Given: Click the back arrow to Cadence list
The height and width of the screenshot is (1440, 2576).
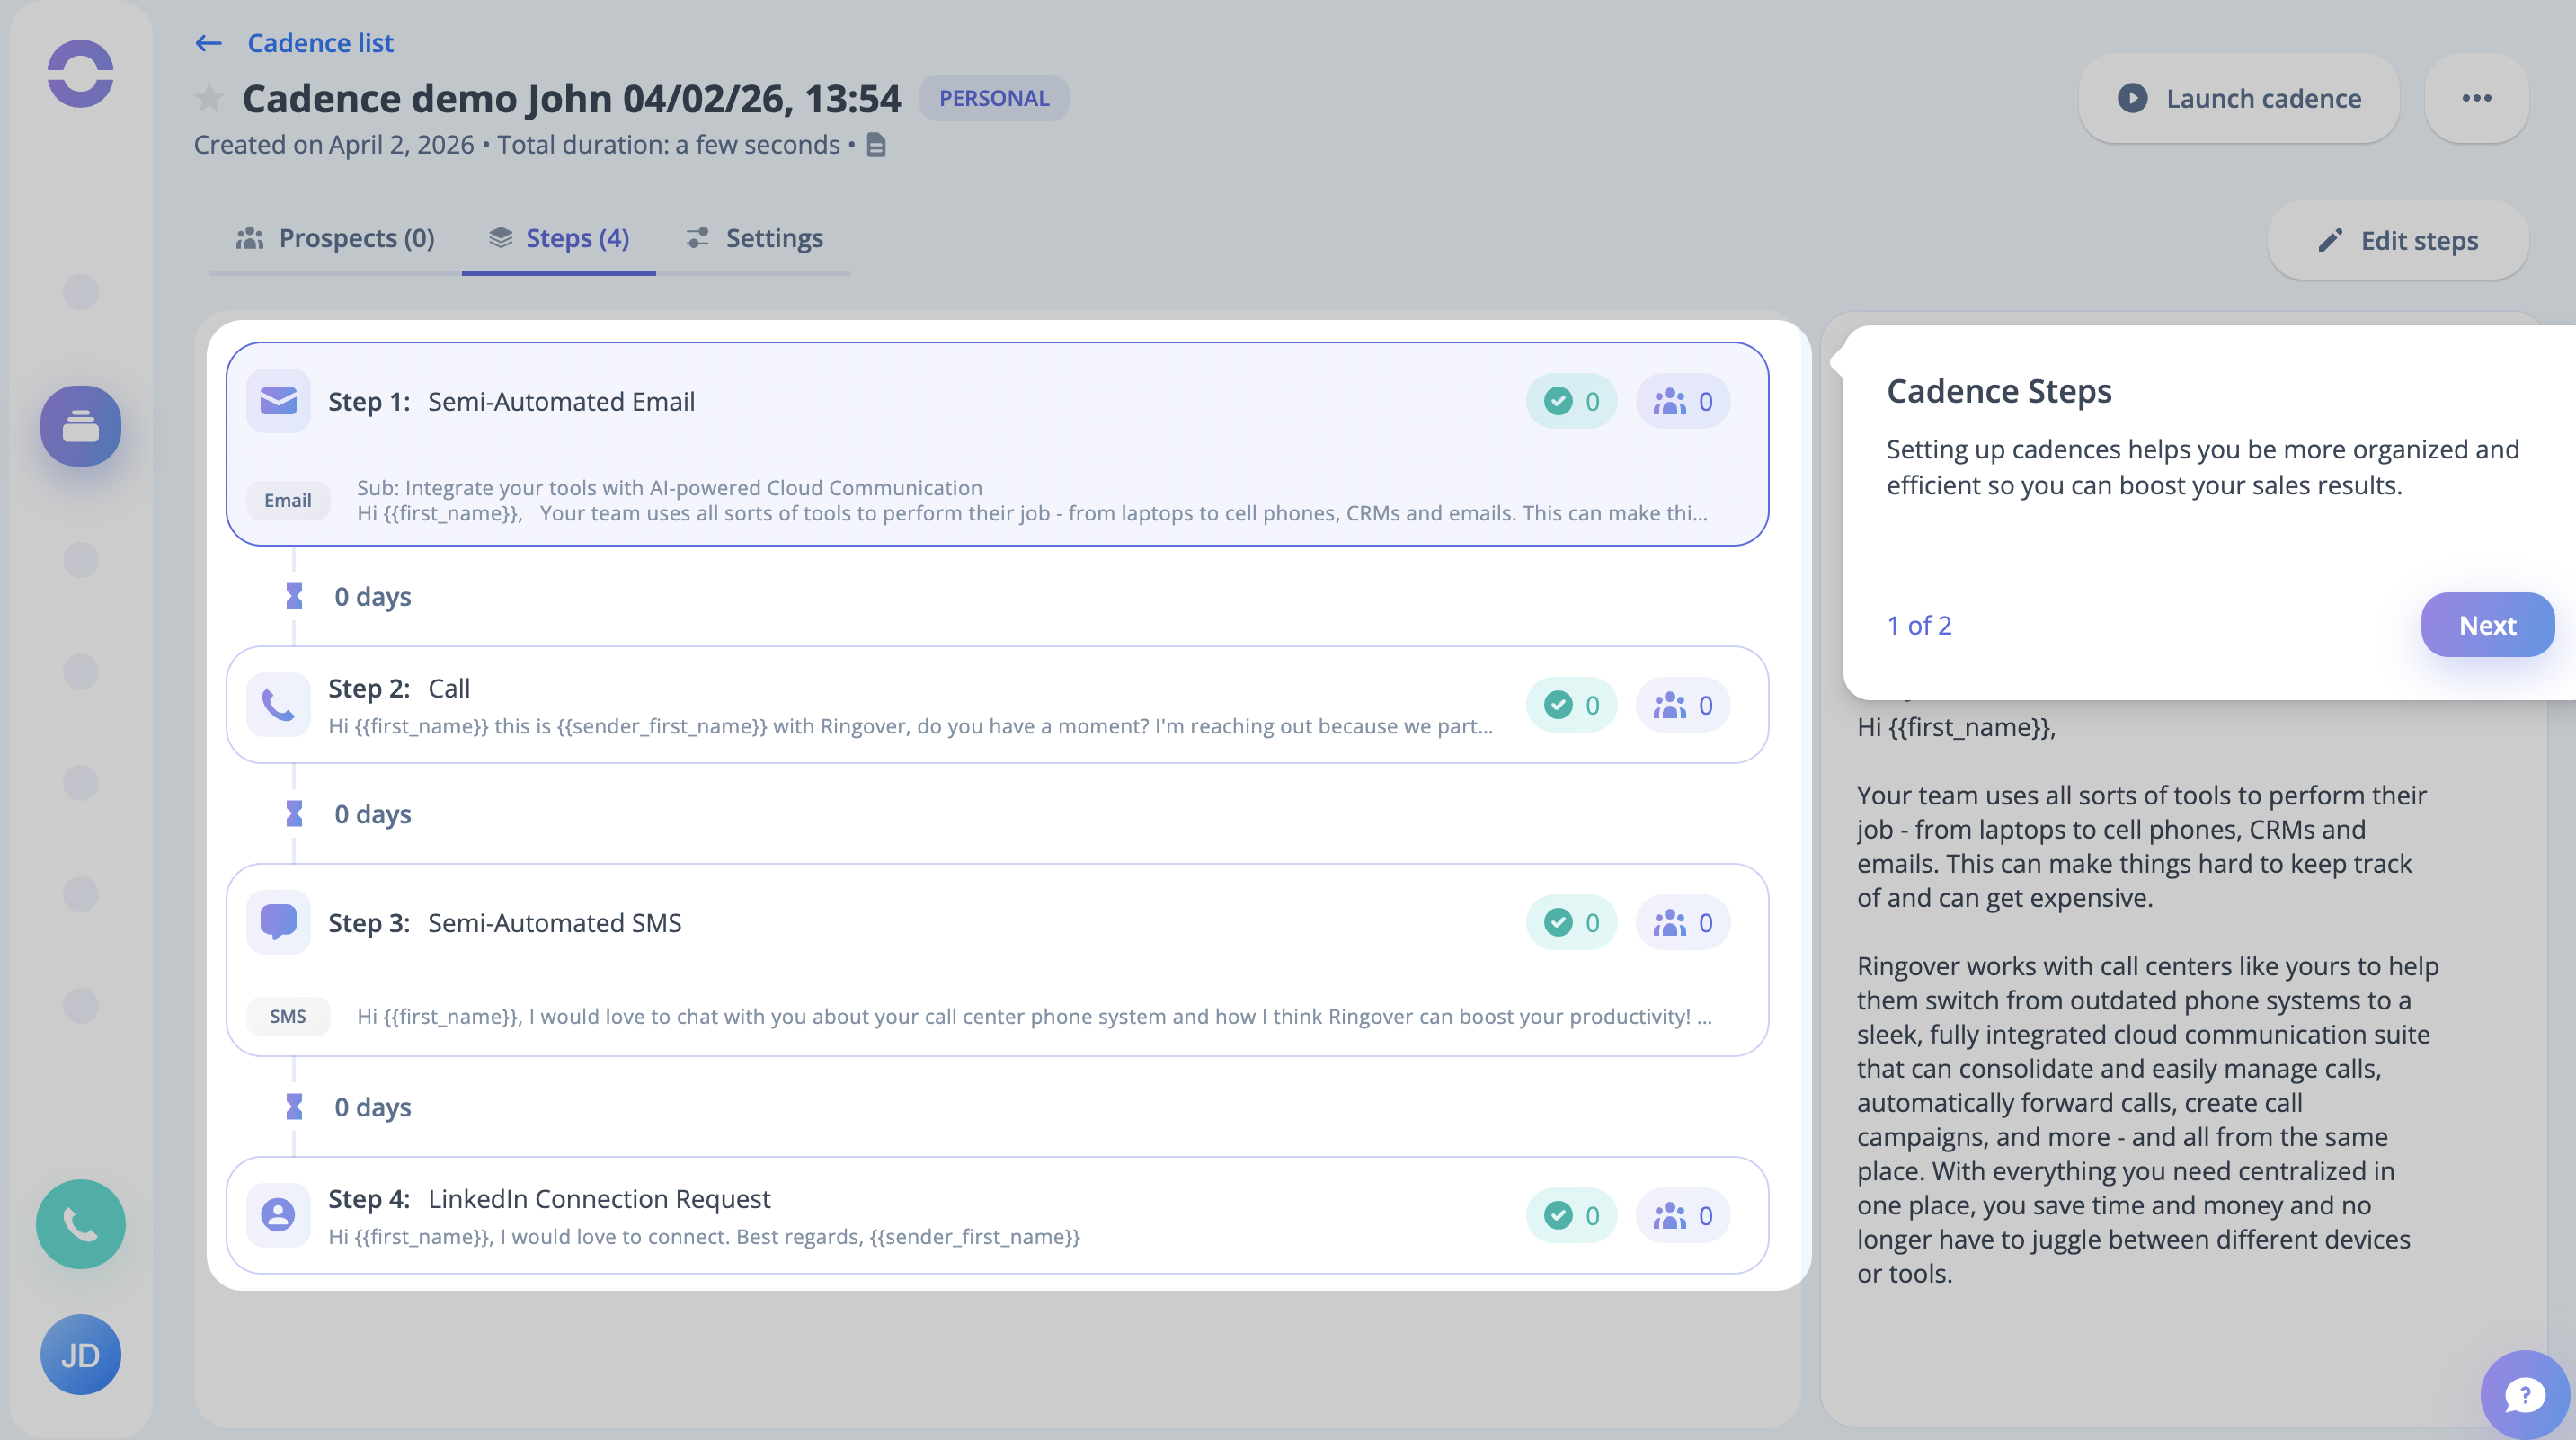Looking at the screenshot, I should coord(208,43).
